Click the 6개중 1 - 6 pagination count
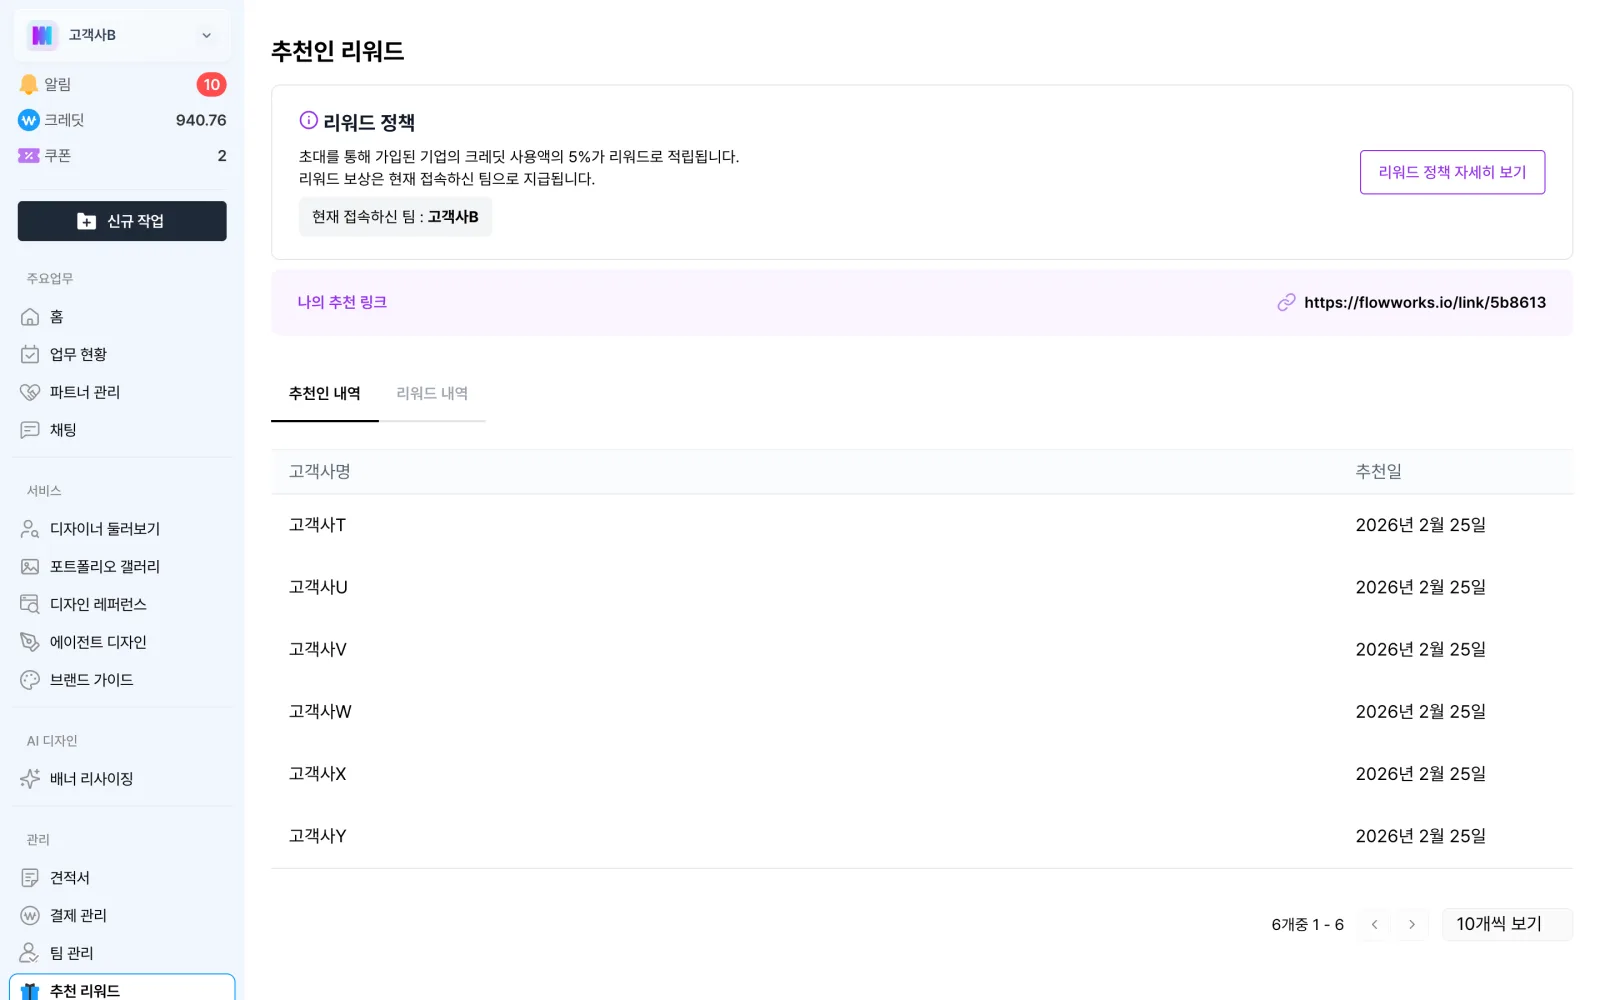1600x1000 pixels. 1307,925
